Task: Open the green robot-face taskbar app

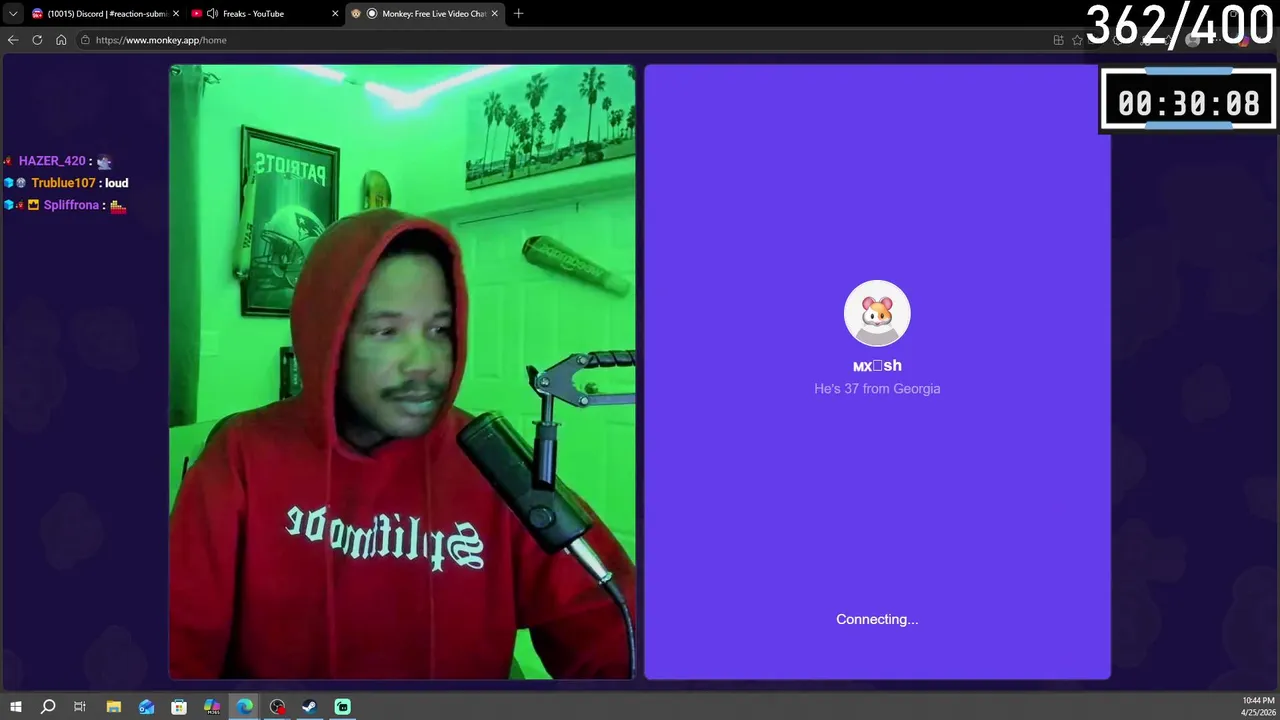Action: point(343,707)
